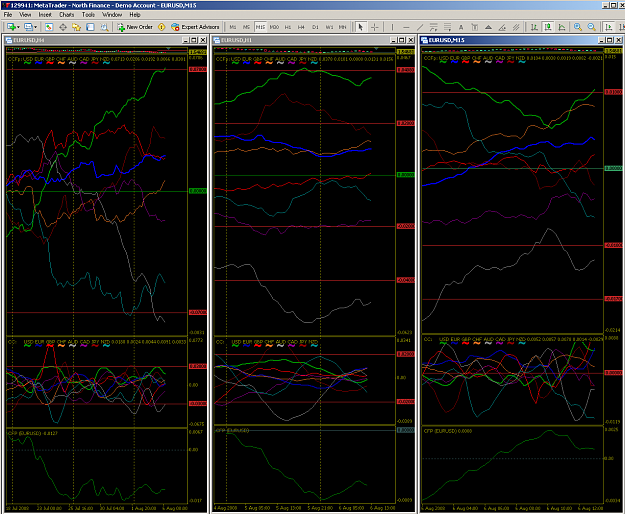This screenshot has width=625, height=514.
Task: Toggle the Market Watch panel icon
Action: tap(49, 27)
